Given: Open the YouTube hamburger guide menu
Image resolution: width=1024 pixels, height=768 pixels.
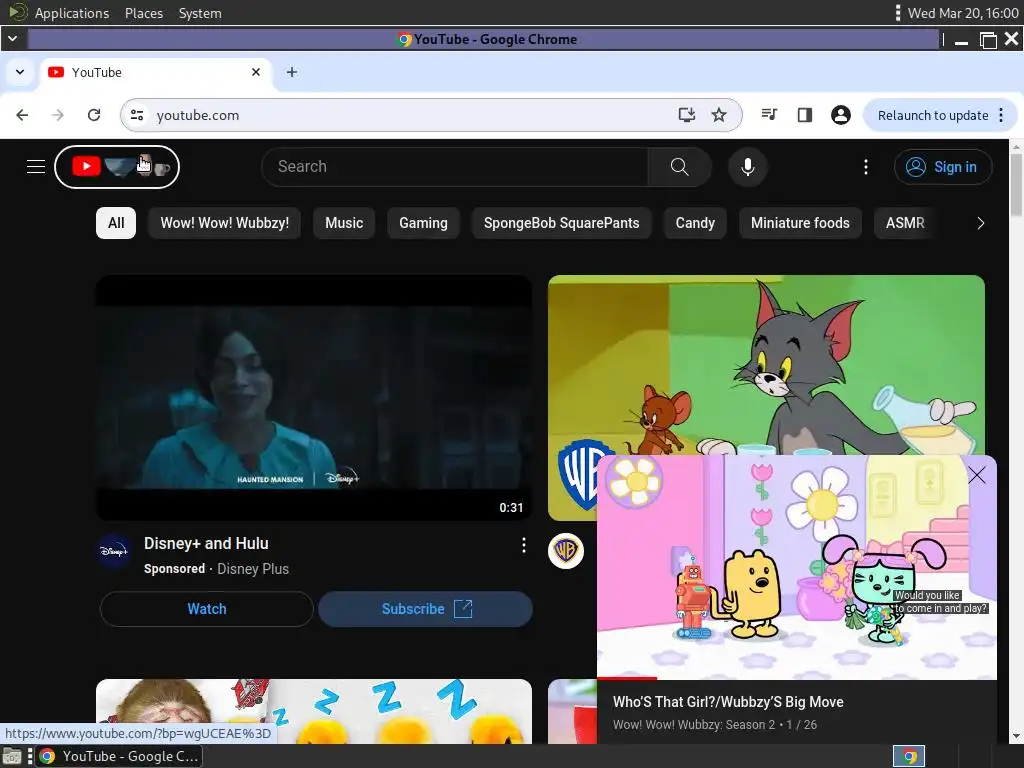Looking at the screenshot, I should point(36,167).
